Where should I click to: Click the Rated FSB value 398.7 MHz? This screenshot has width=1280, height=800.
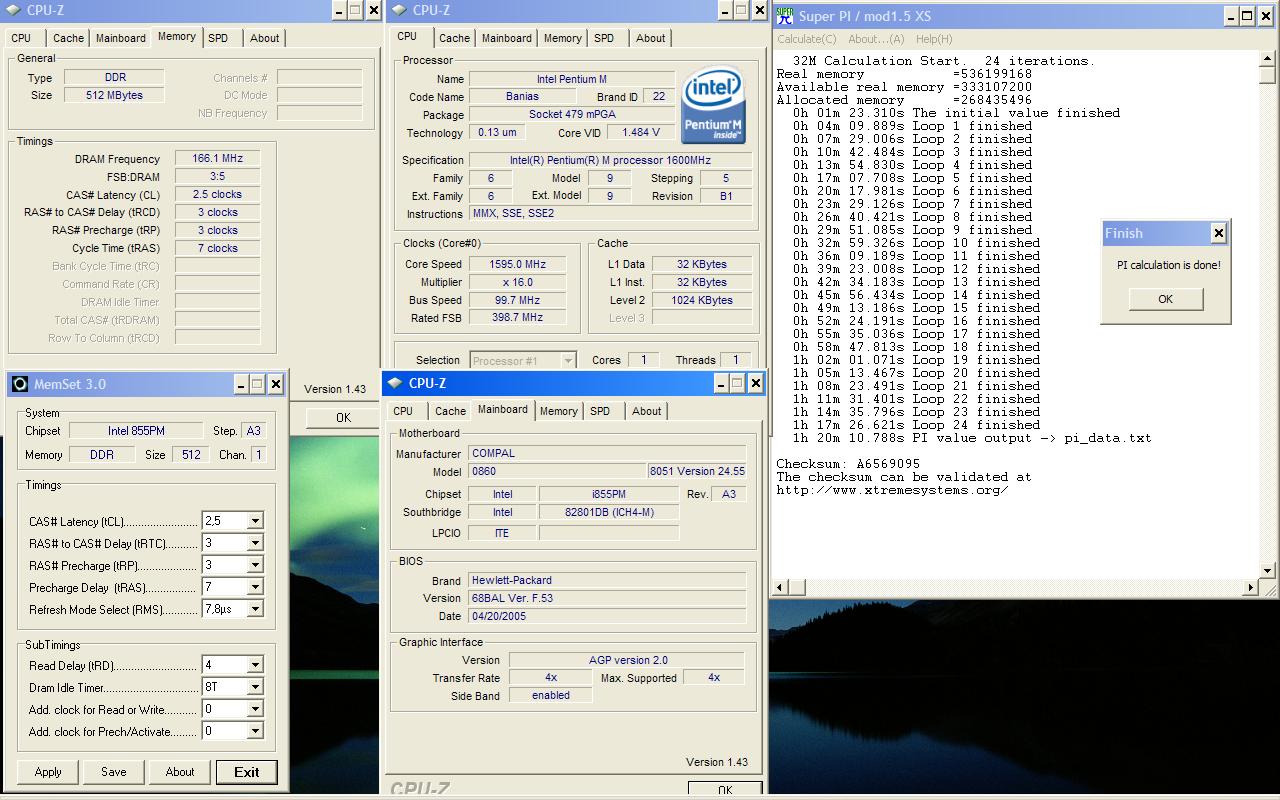(518, 318)
